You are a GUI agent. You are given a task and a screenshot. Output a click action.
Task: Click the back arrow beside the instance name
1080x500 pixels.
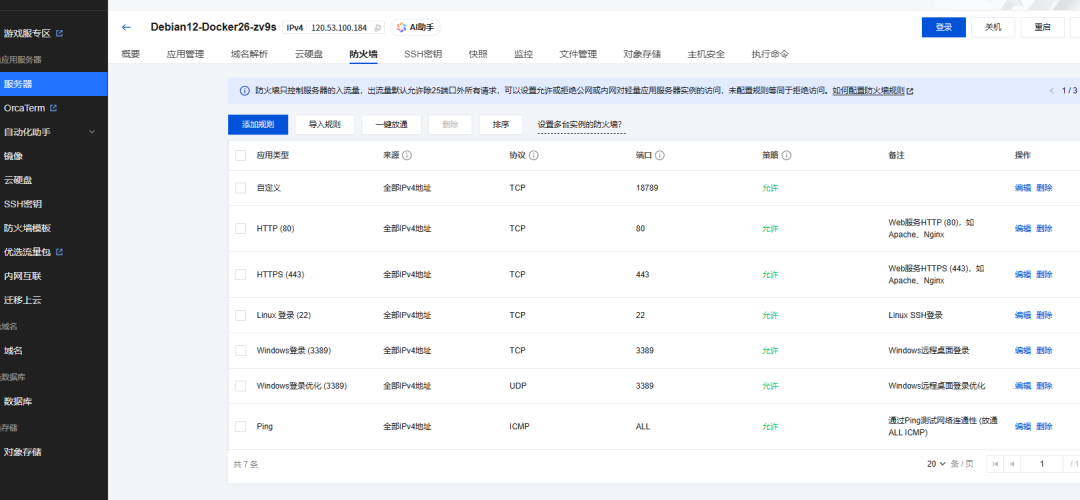pos(126,27)
